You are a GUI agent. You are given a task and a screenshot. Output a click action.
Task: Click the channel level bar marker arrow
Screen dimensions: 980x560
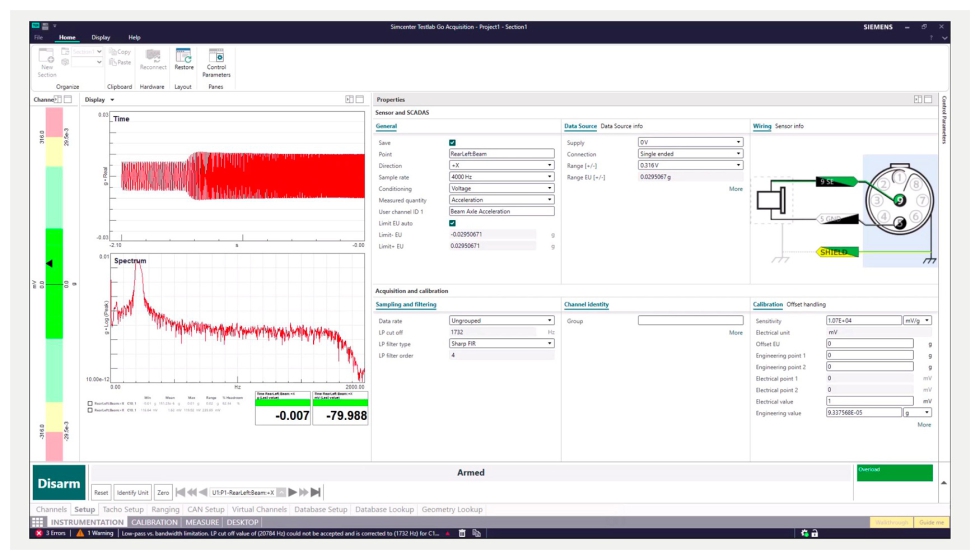pos(49,264)
